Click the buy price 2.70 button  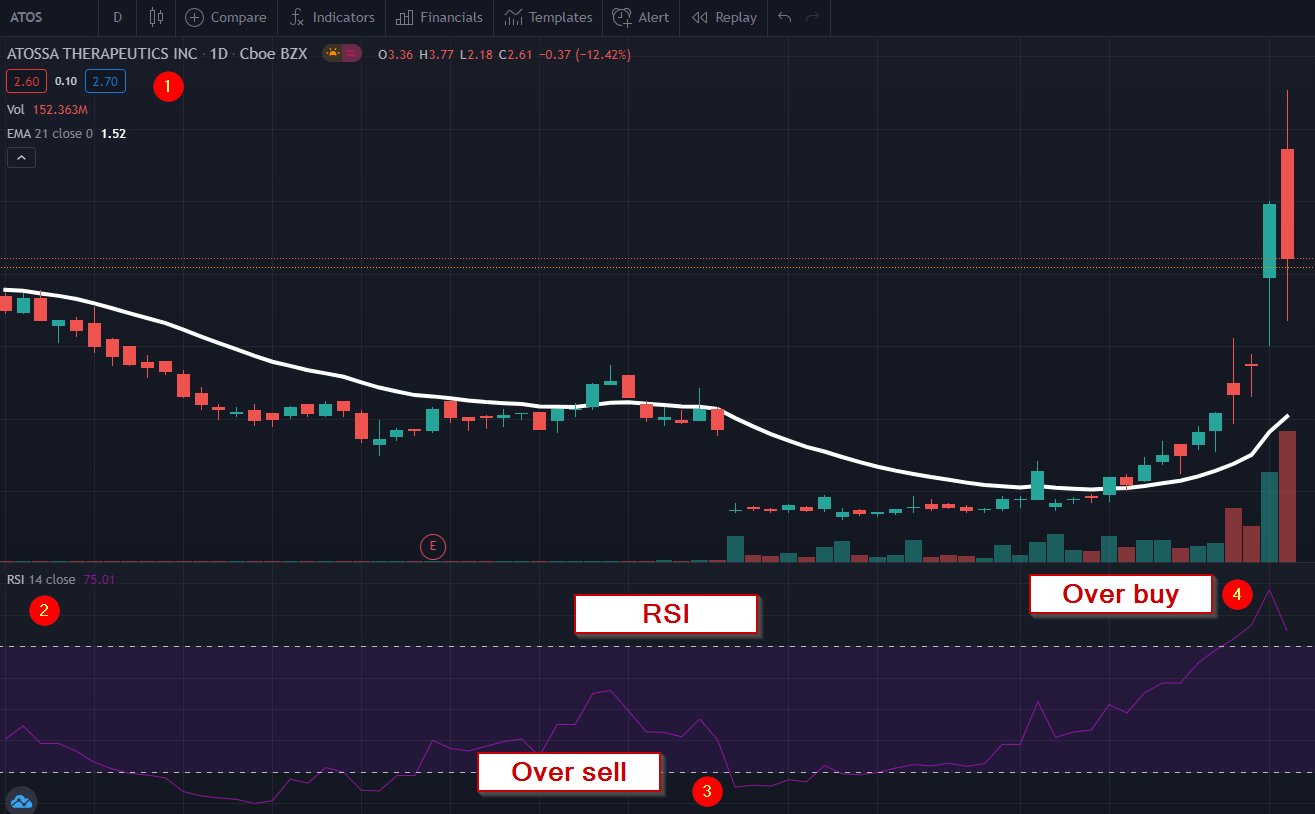(x=105, y=82)
